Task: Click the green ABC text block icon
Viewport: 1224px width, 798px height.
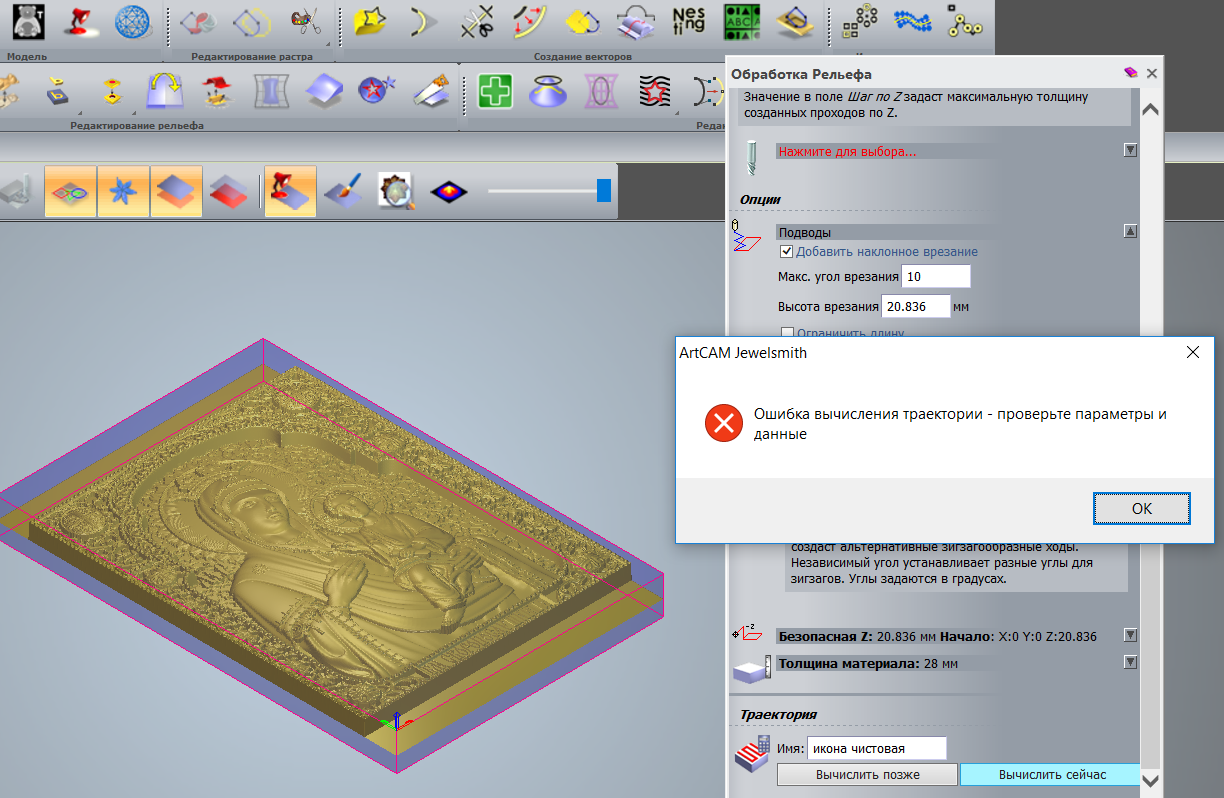Action: coord(740,22)
